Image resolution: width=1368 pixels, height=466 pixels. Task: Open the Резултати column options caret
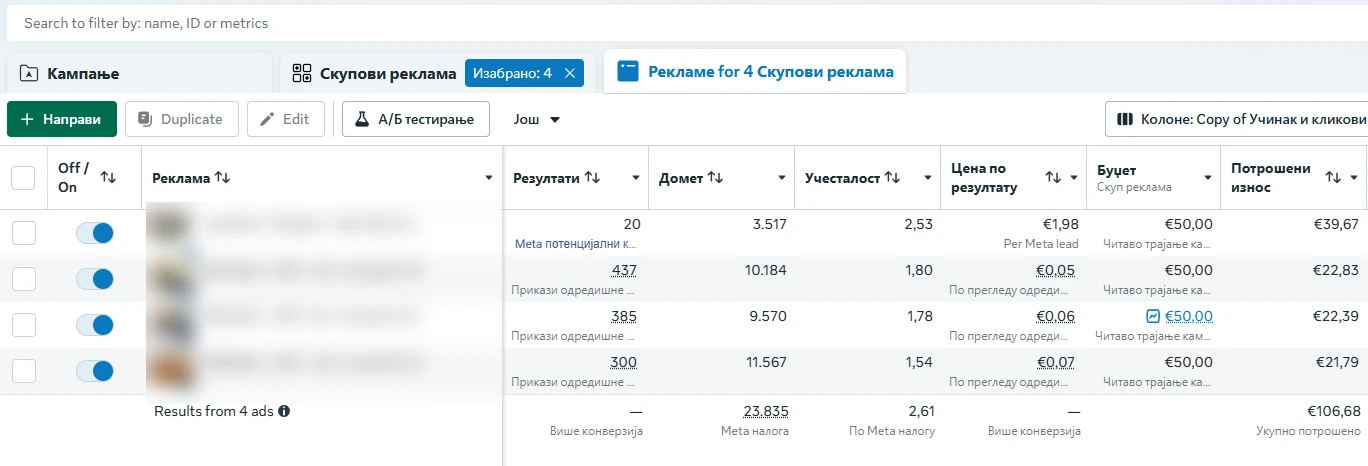tap(635, 178)
